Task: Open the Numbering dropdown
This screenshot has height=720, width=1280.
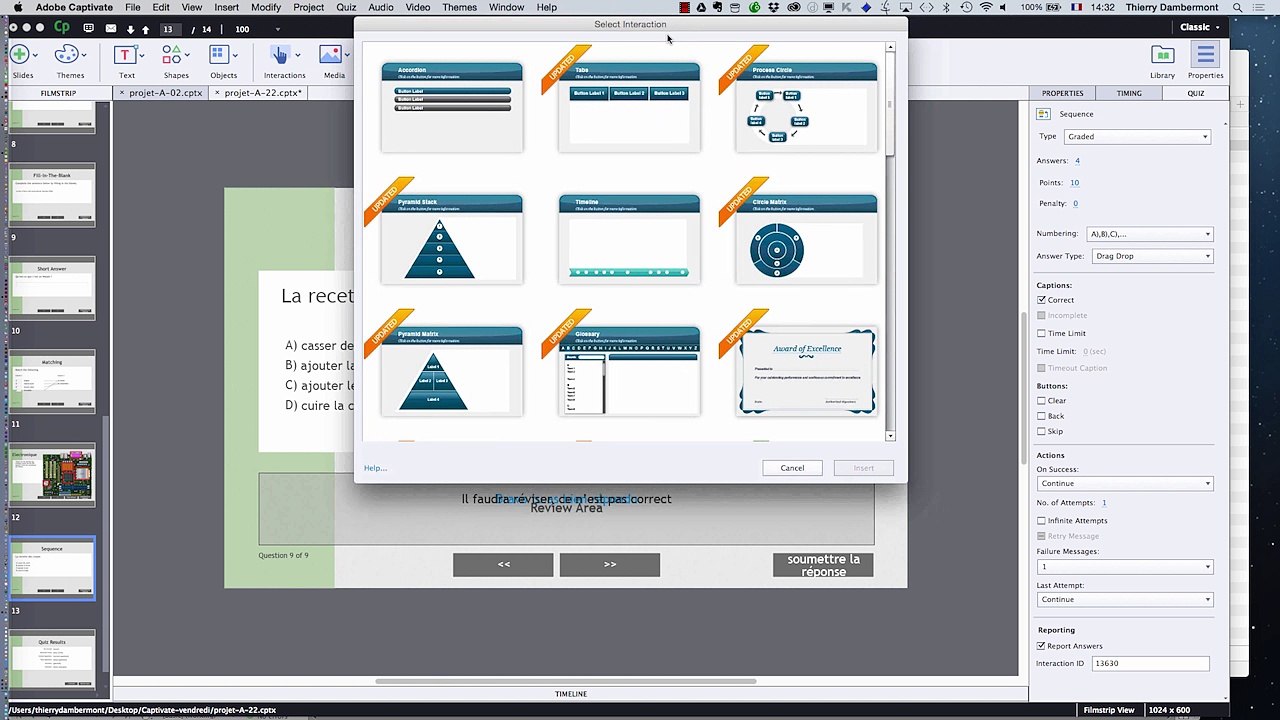Action: 1150,234
